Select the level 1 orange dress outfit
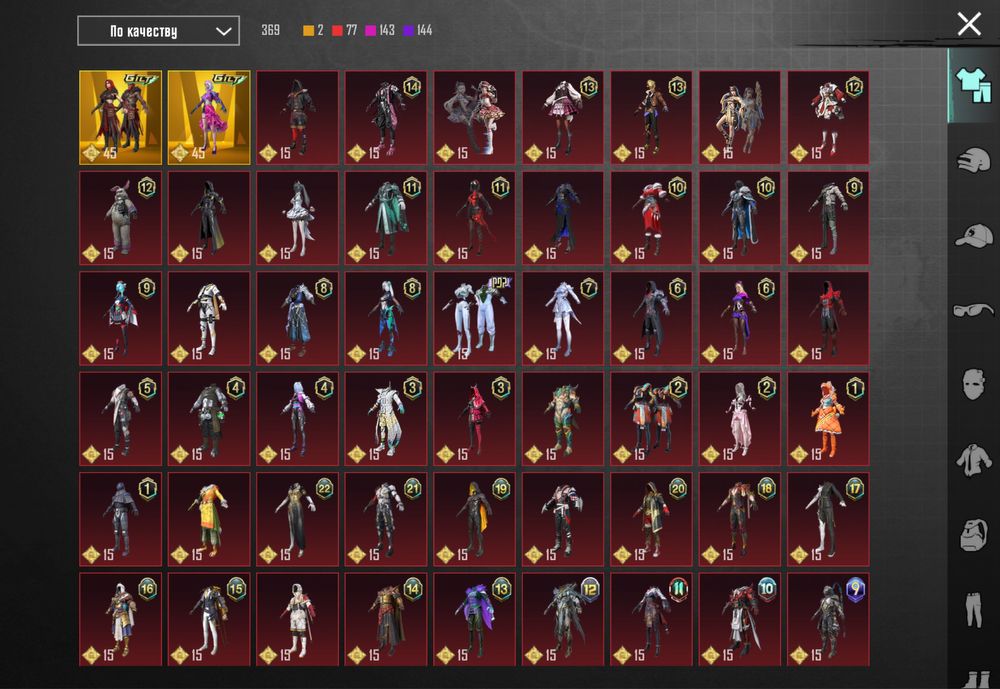The width and height of the screenshot is (1000, 689). [x=828, y=419]
